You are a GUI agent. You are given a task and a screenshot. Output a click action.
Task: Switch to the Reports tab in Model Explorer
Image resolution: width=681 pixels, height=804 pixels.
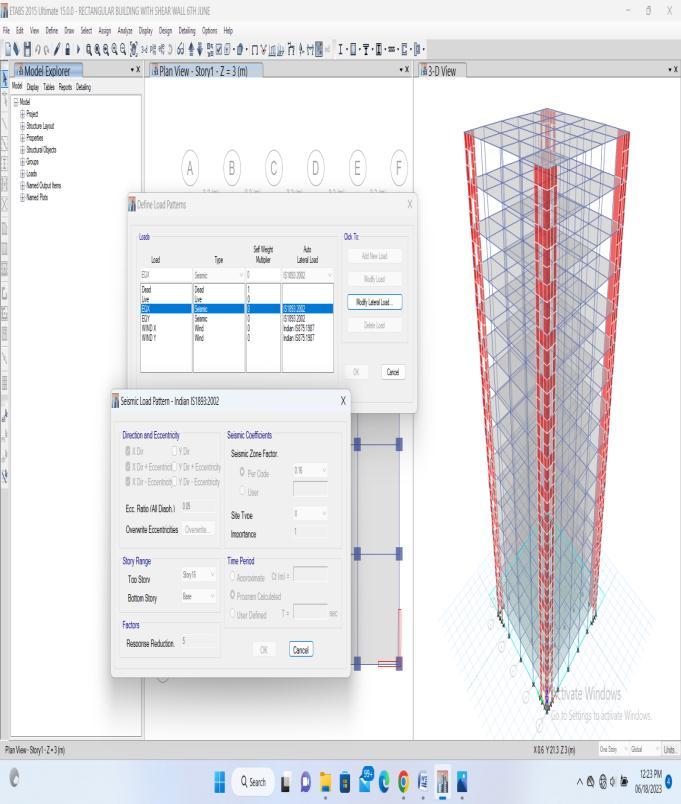click(x=65, y=87)
